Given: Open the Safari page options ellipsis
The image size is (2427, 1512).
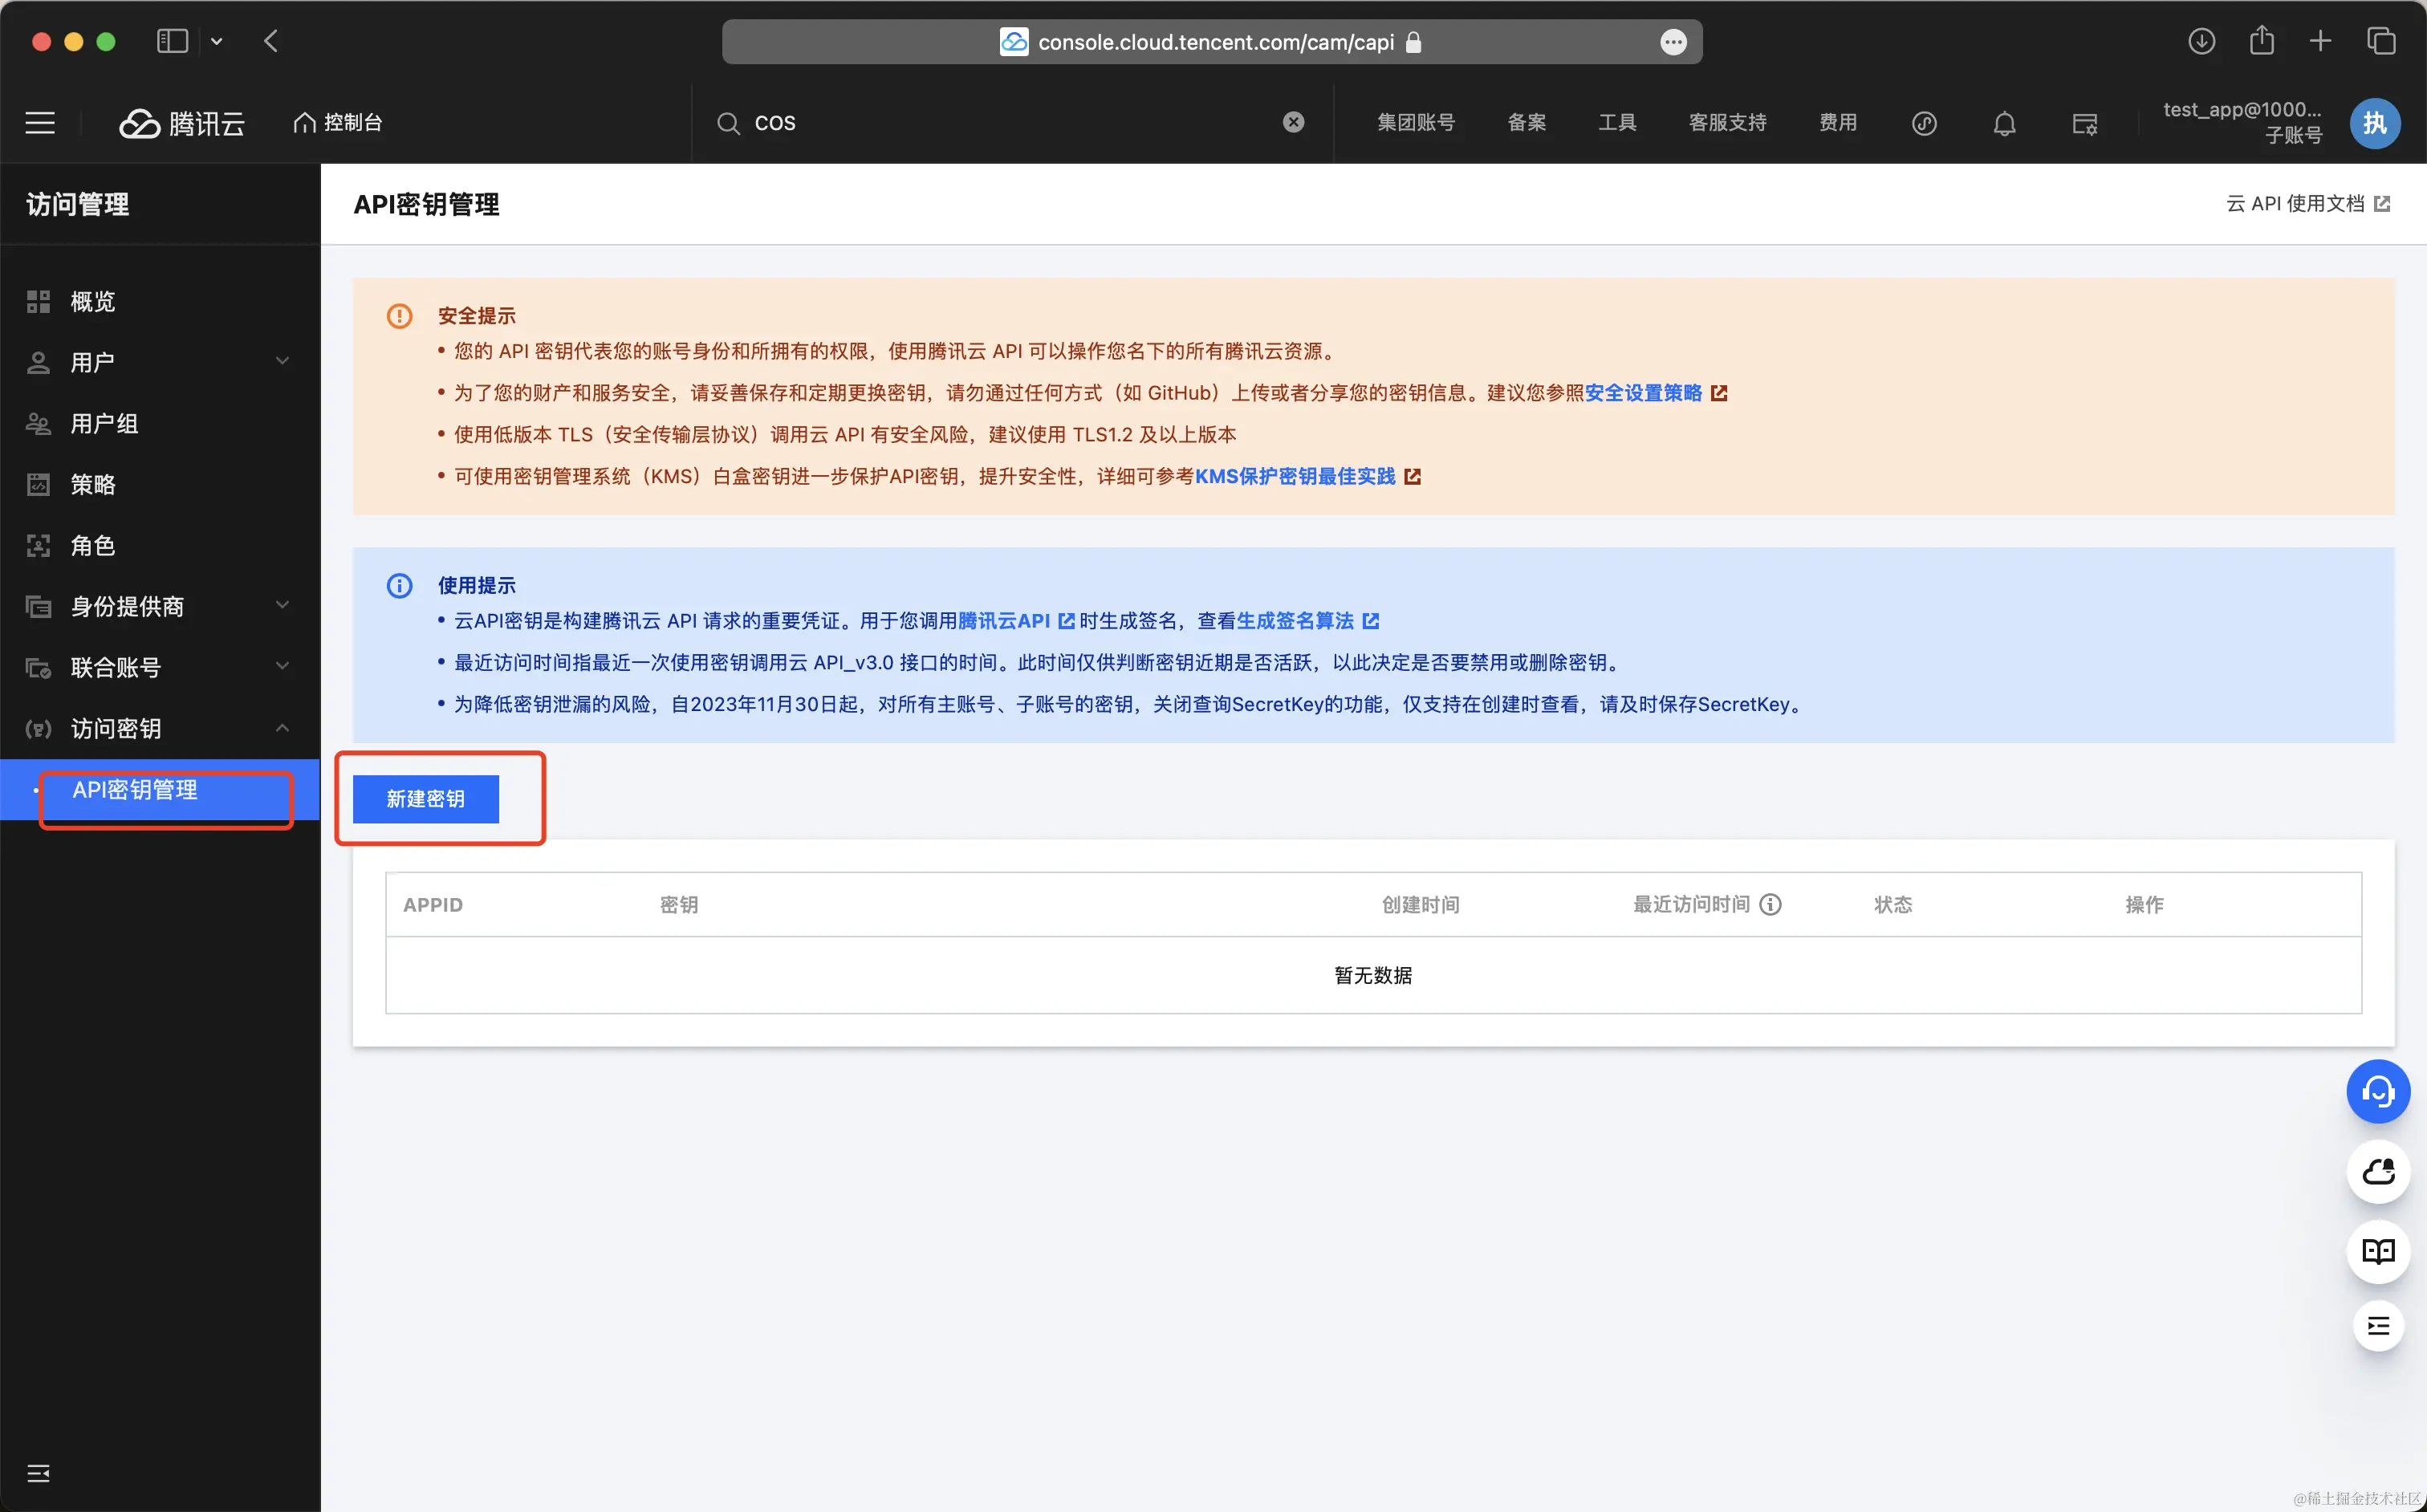Looking at the screenshot, I should [1673, 42].
